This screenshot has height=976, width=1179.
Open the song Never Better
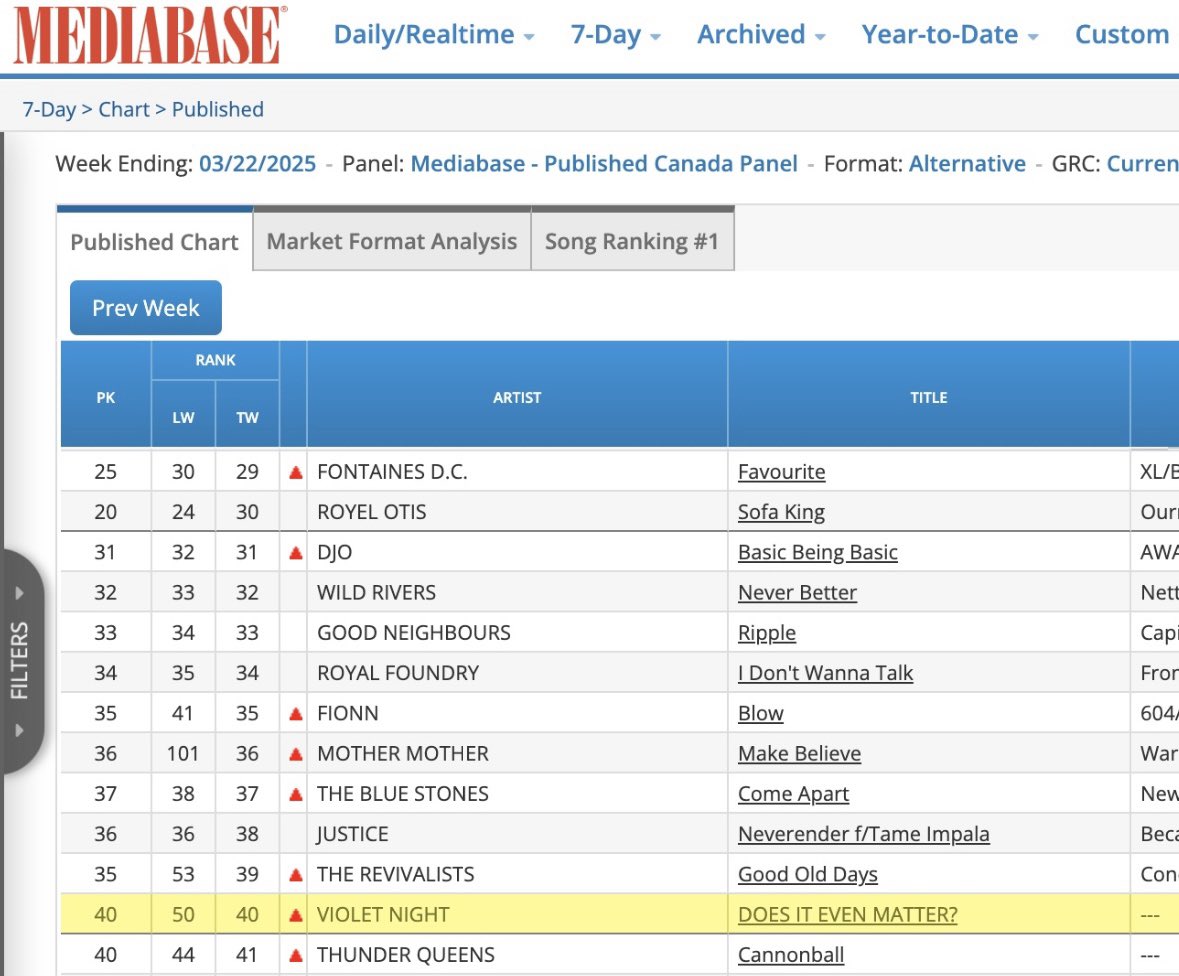tap(797, 593)
